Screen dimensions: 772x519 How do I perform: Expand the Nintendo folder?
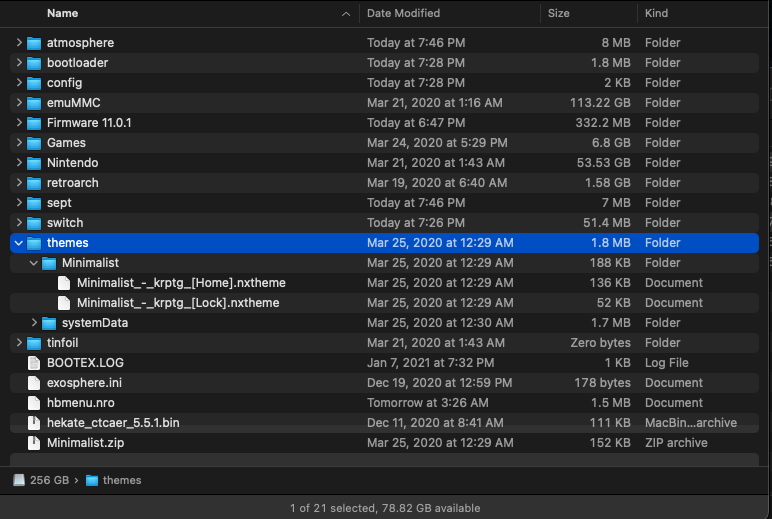[19, 162]
